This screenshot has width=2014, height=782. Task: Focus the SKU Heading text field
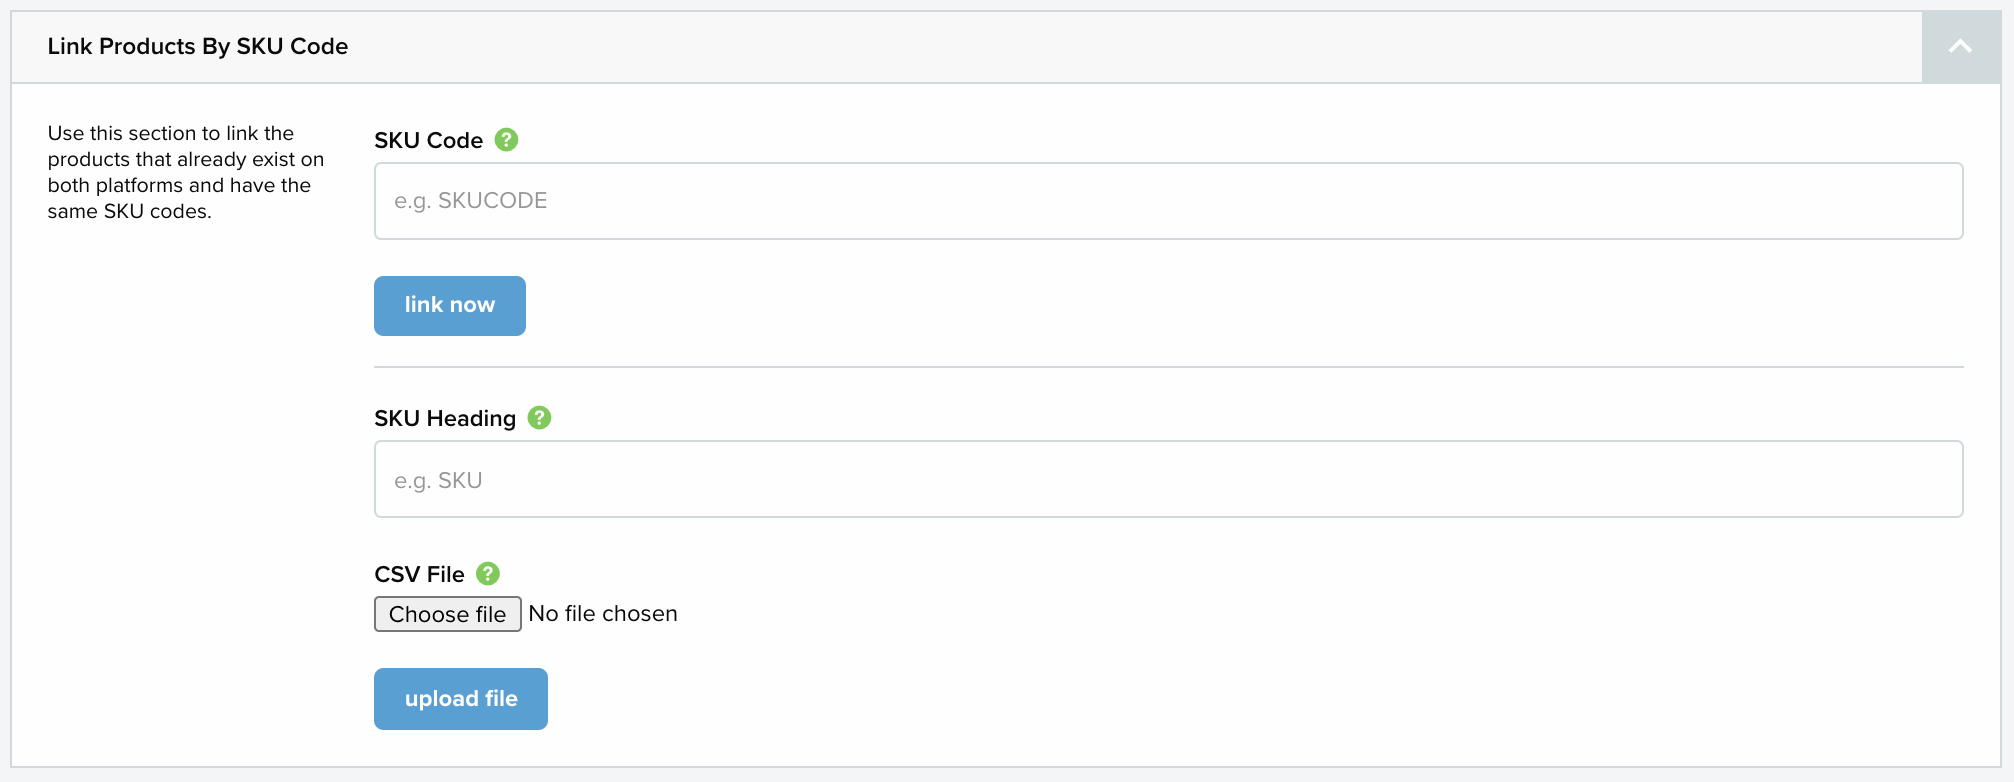pyautogui.click(x=1168, y=479)
